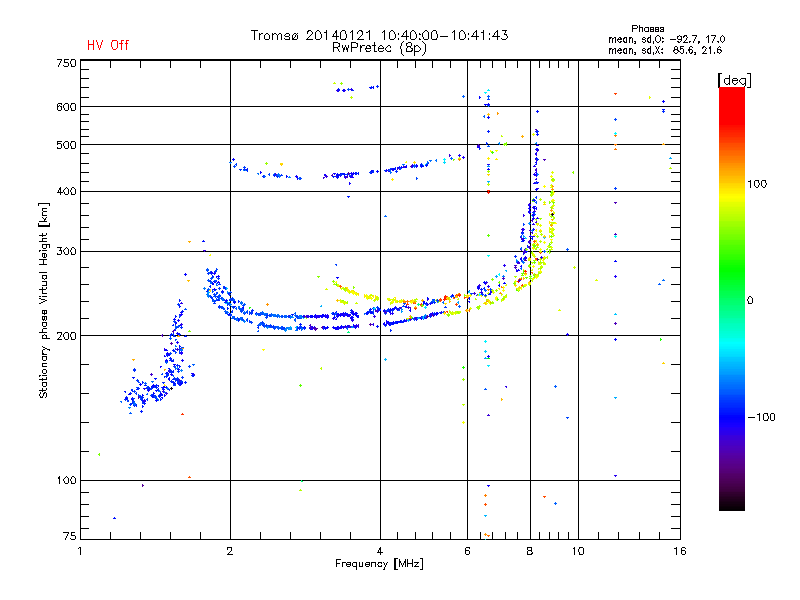The image size is (800, 600).
Task: Click the red 'HV Off' label
Action: pos(108,45)
